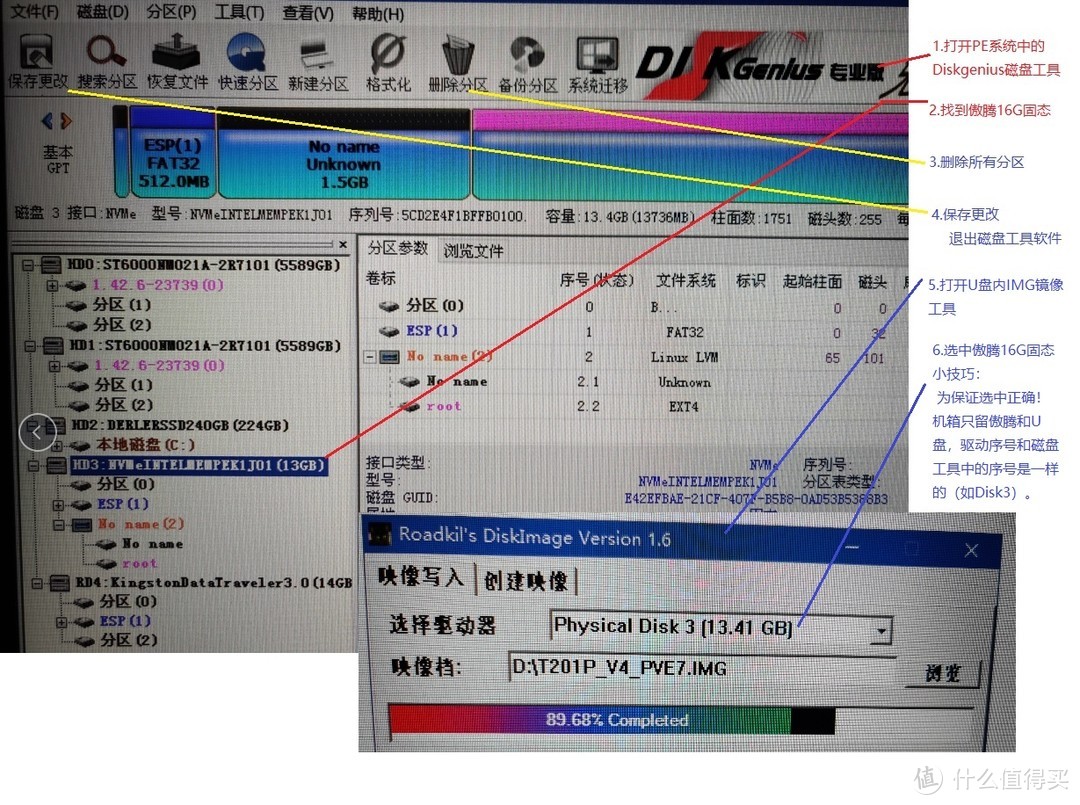The width and height of the screenshot is (1080, 805).
Task: Open the 工具(T) menu
Action: tap(239, 13)
